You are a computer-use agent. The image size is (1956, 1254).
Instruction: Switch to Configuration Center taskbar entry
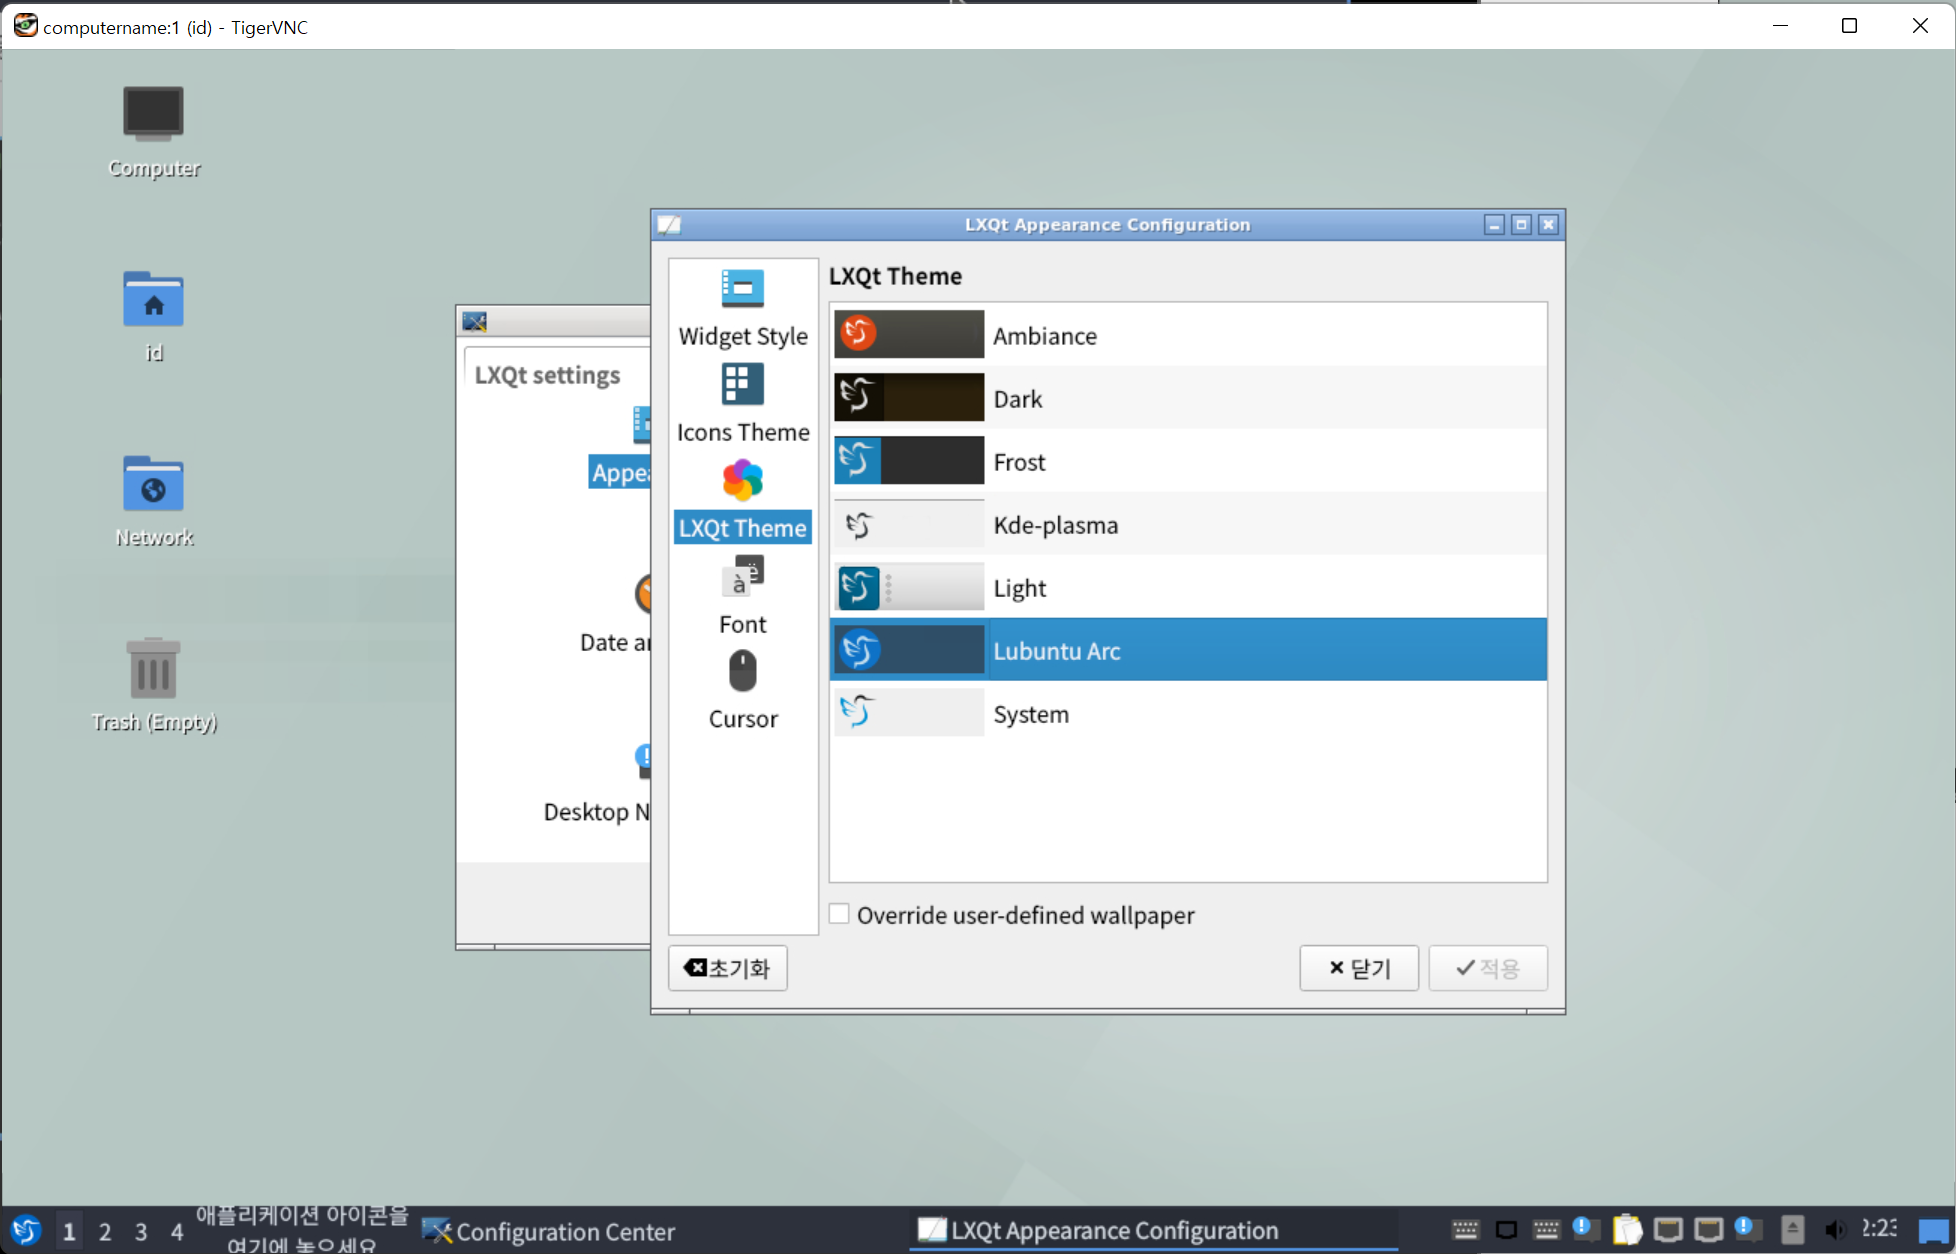[660, 1231]
